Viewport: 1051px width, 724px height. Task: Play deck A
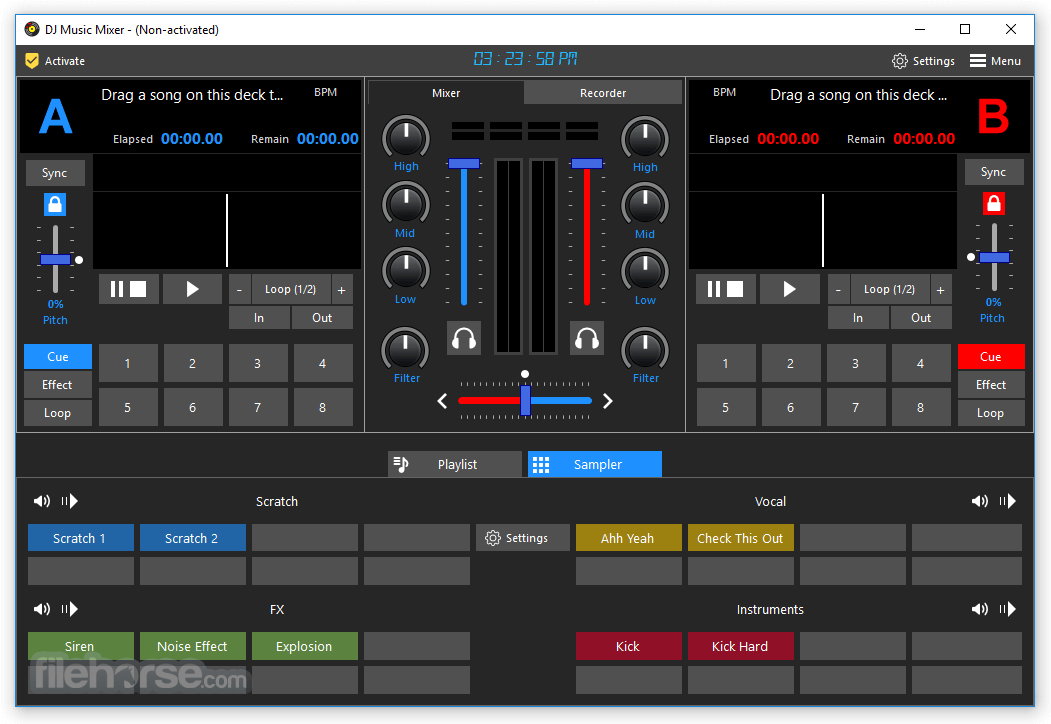pos(192,289)
